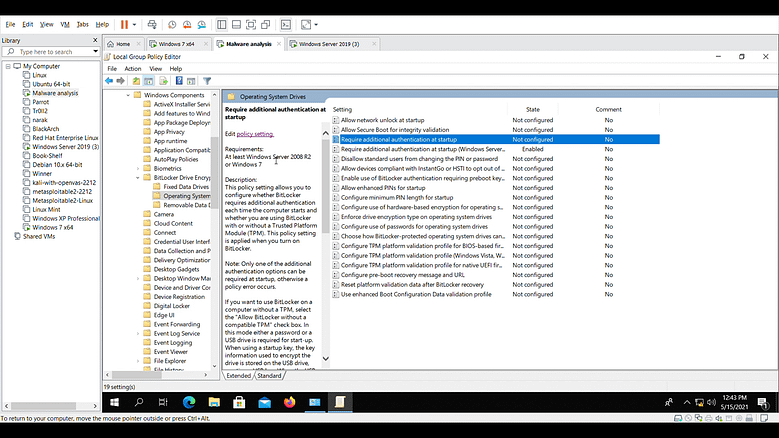This screenshot has width=779, height=438.
Task: Go up one level in the tree
Action: [136, 81]
